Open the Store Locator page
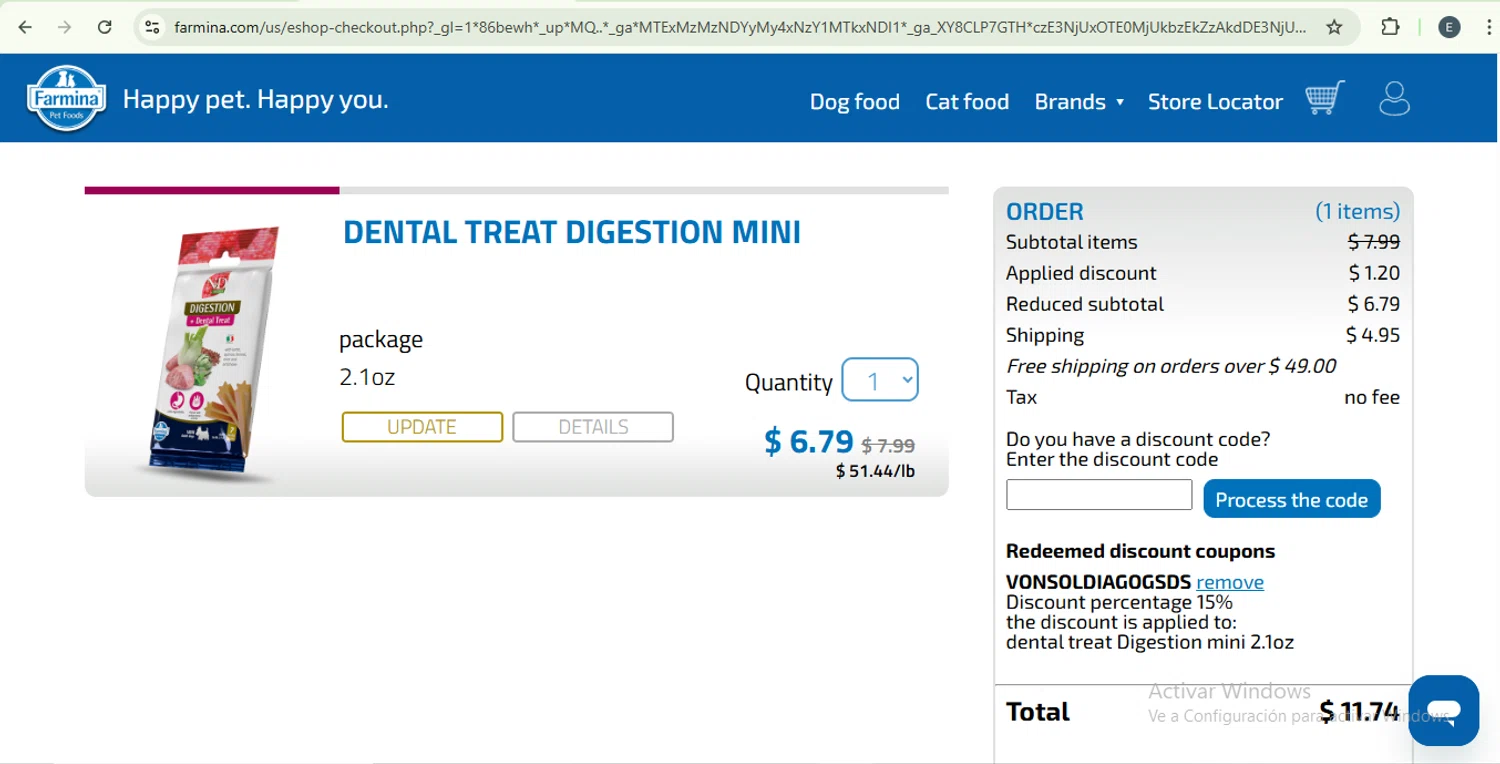The height and width of the screenshot is (764, 1500). click(x=1215, y=101)
